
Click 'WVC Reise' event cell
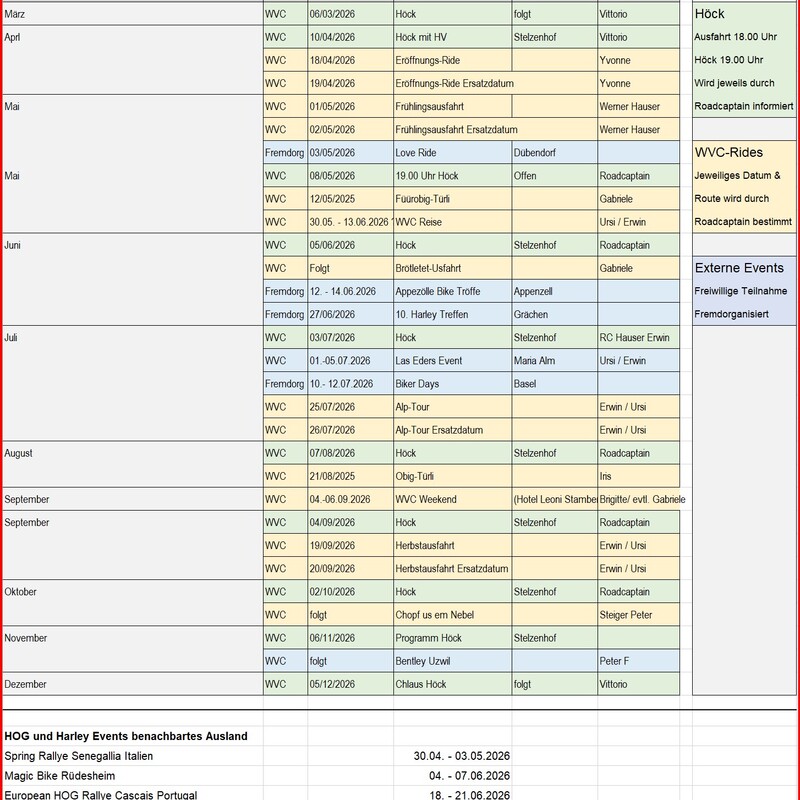coord(452,222)
